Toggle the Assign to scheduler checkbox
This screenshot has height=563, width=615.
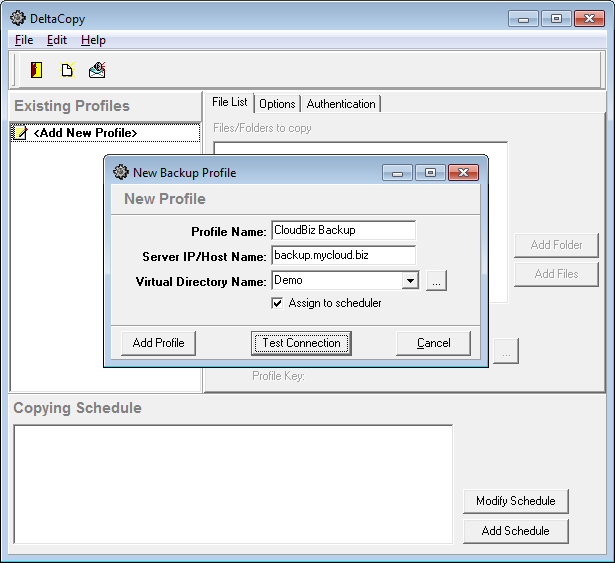[278, 303]
